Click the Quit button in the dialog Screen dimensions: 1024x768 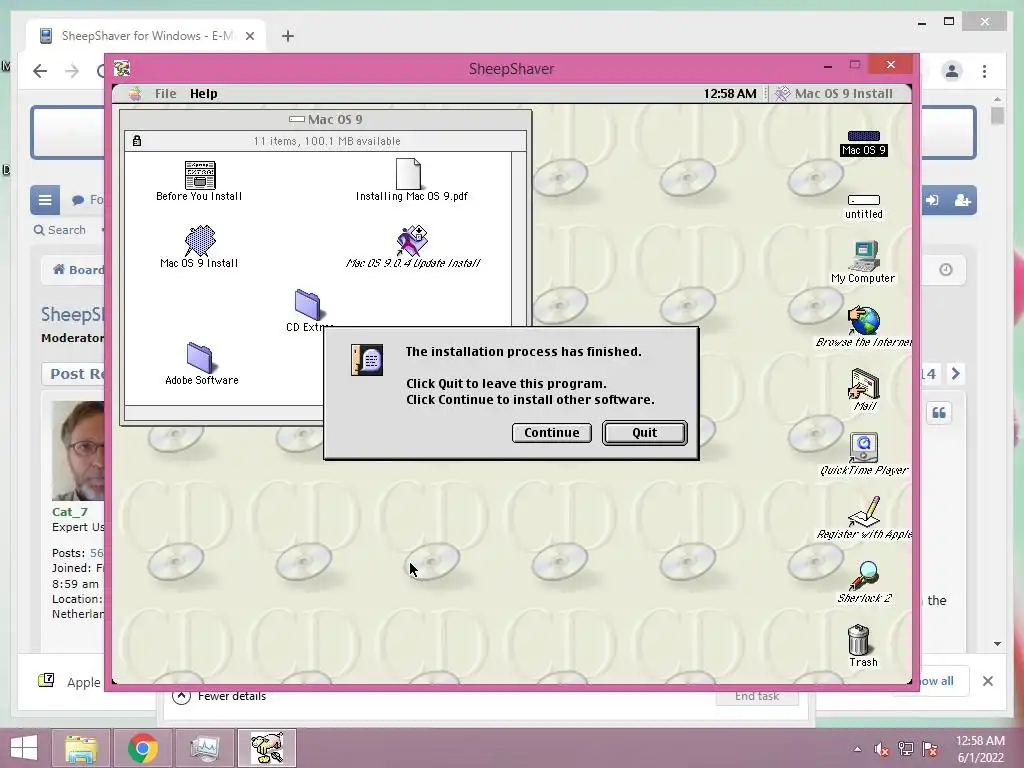click(645, 432)
